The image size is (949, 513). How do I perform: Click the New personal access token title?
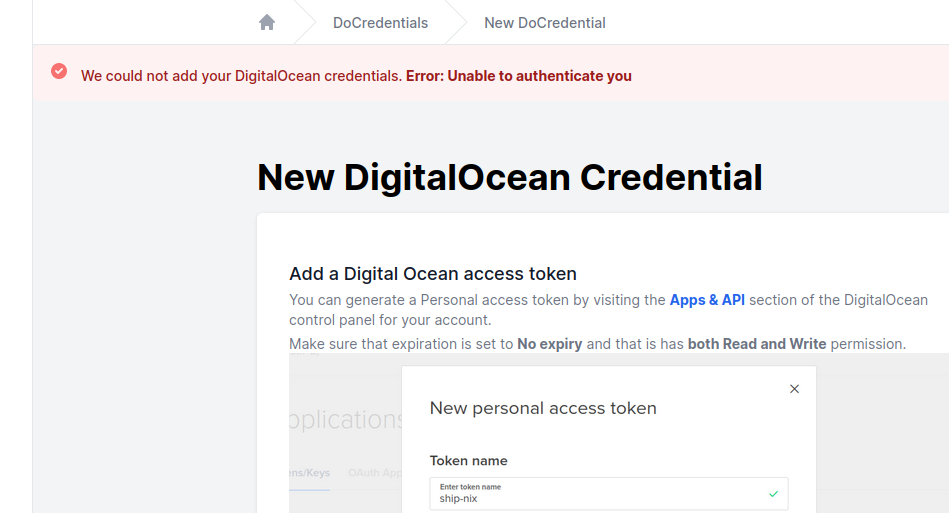point(543,408)
